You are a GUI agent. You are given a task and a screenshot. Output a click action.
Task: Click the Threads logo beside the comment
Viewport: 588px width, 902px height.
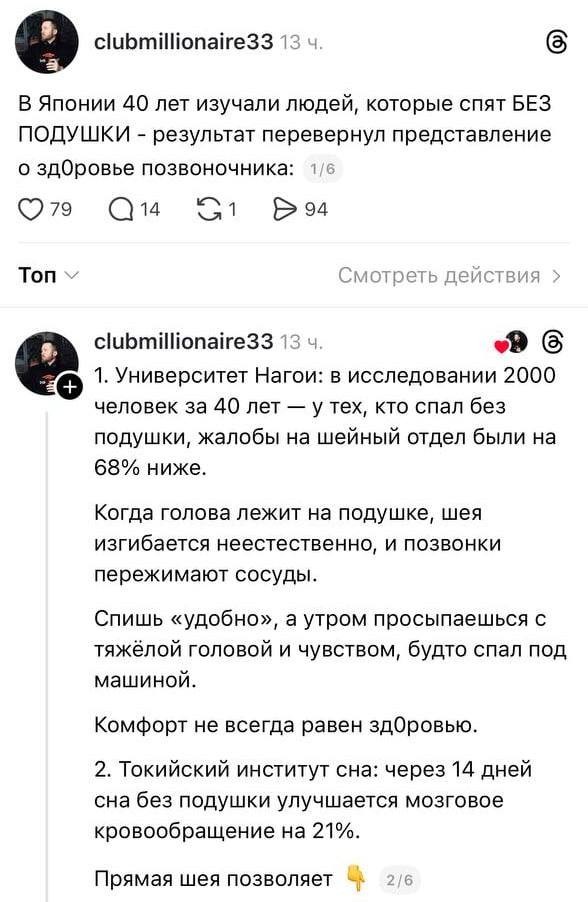[552, 340]
